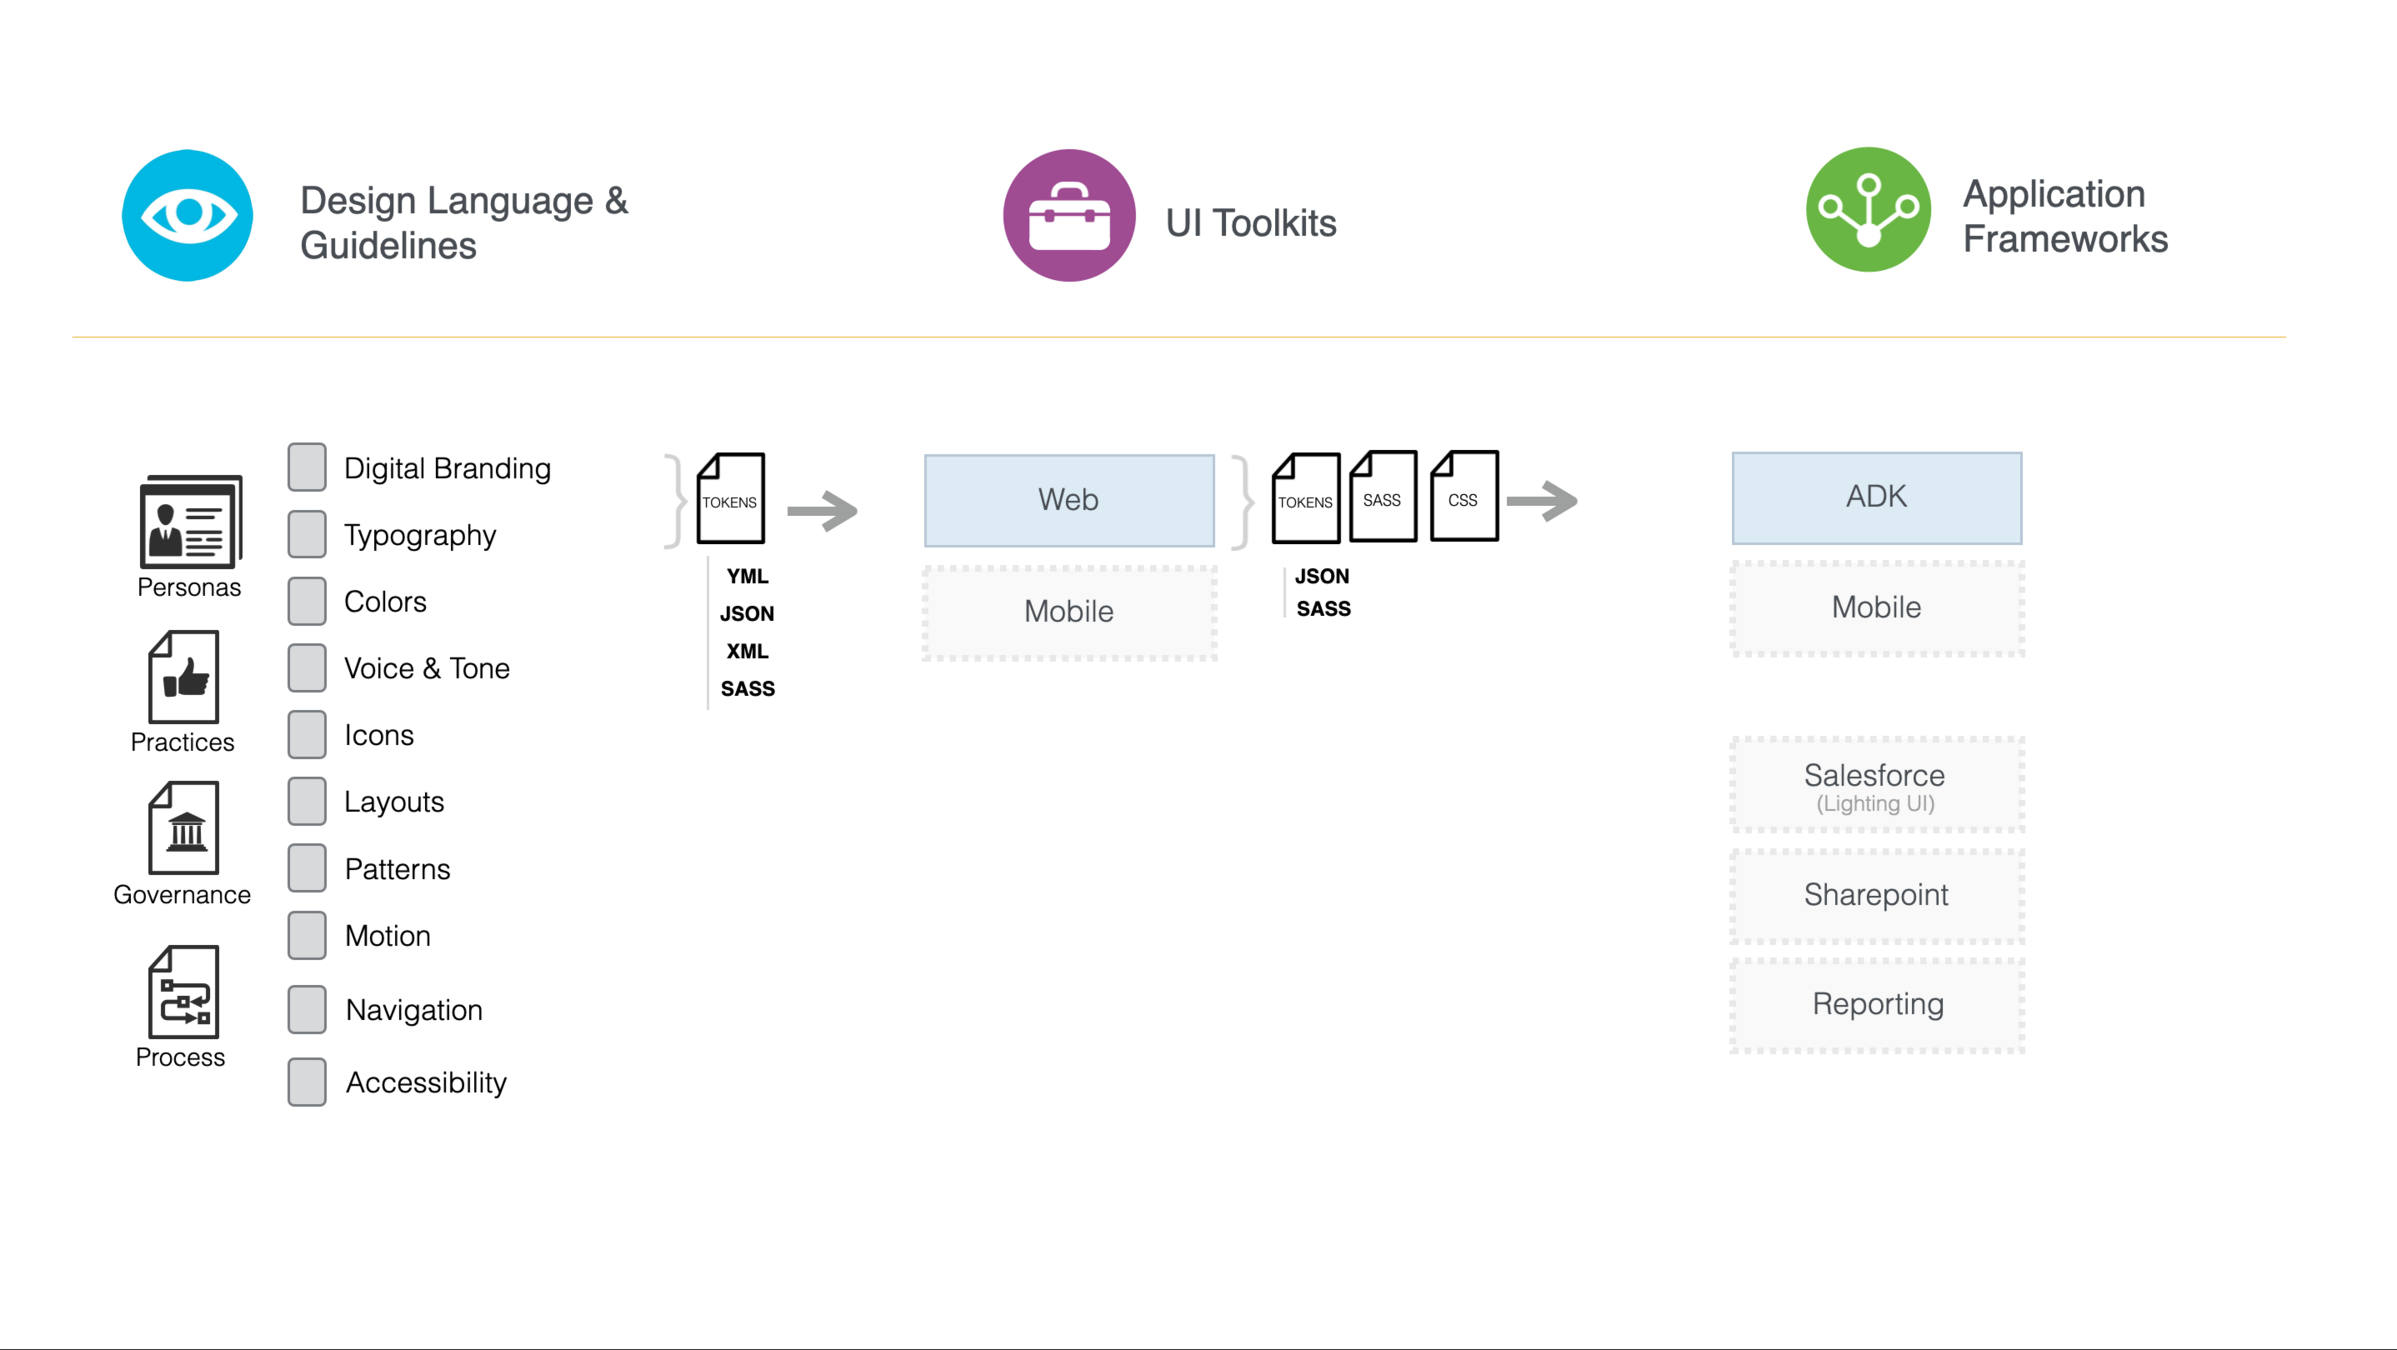Click the arrow after first TOKENS file
The width and height of the screenshot is (2397, 1350).
tap(822, 510)
